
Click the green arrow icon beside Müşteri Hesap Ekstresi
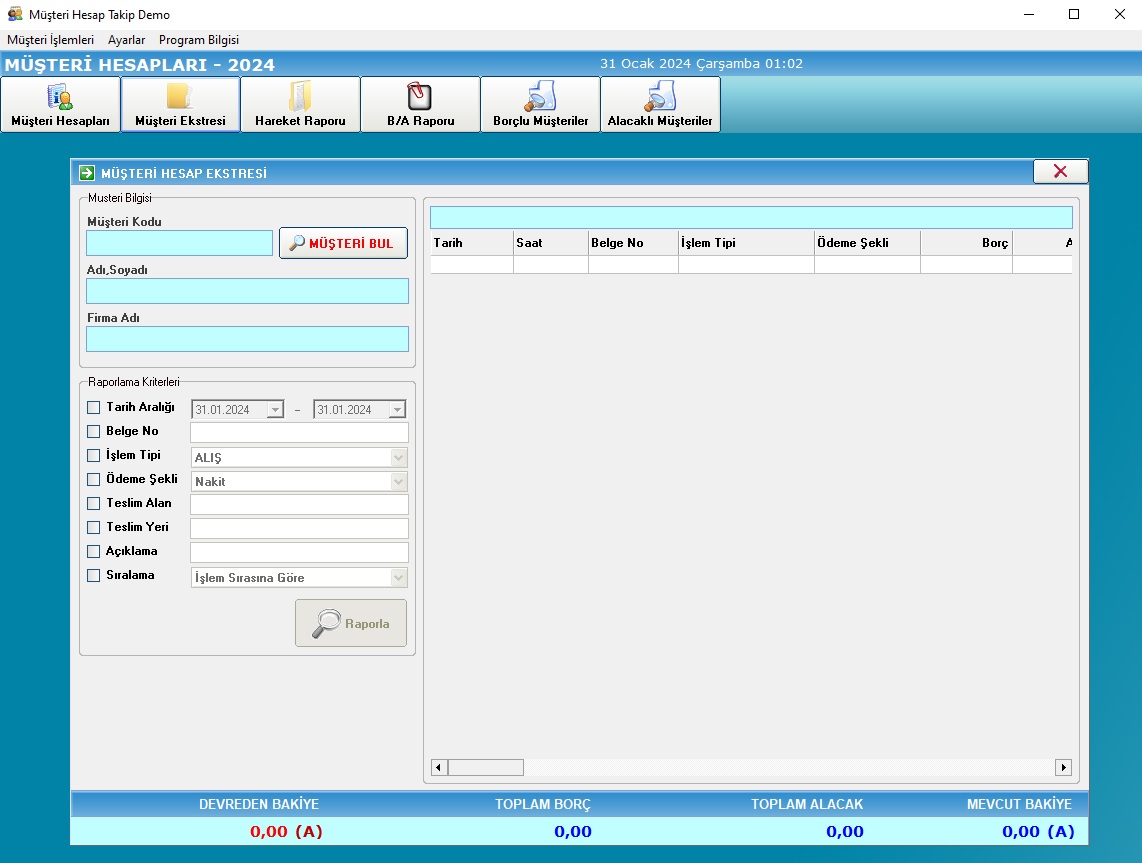tap(87, 173)
